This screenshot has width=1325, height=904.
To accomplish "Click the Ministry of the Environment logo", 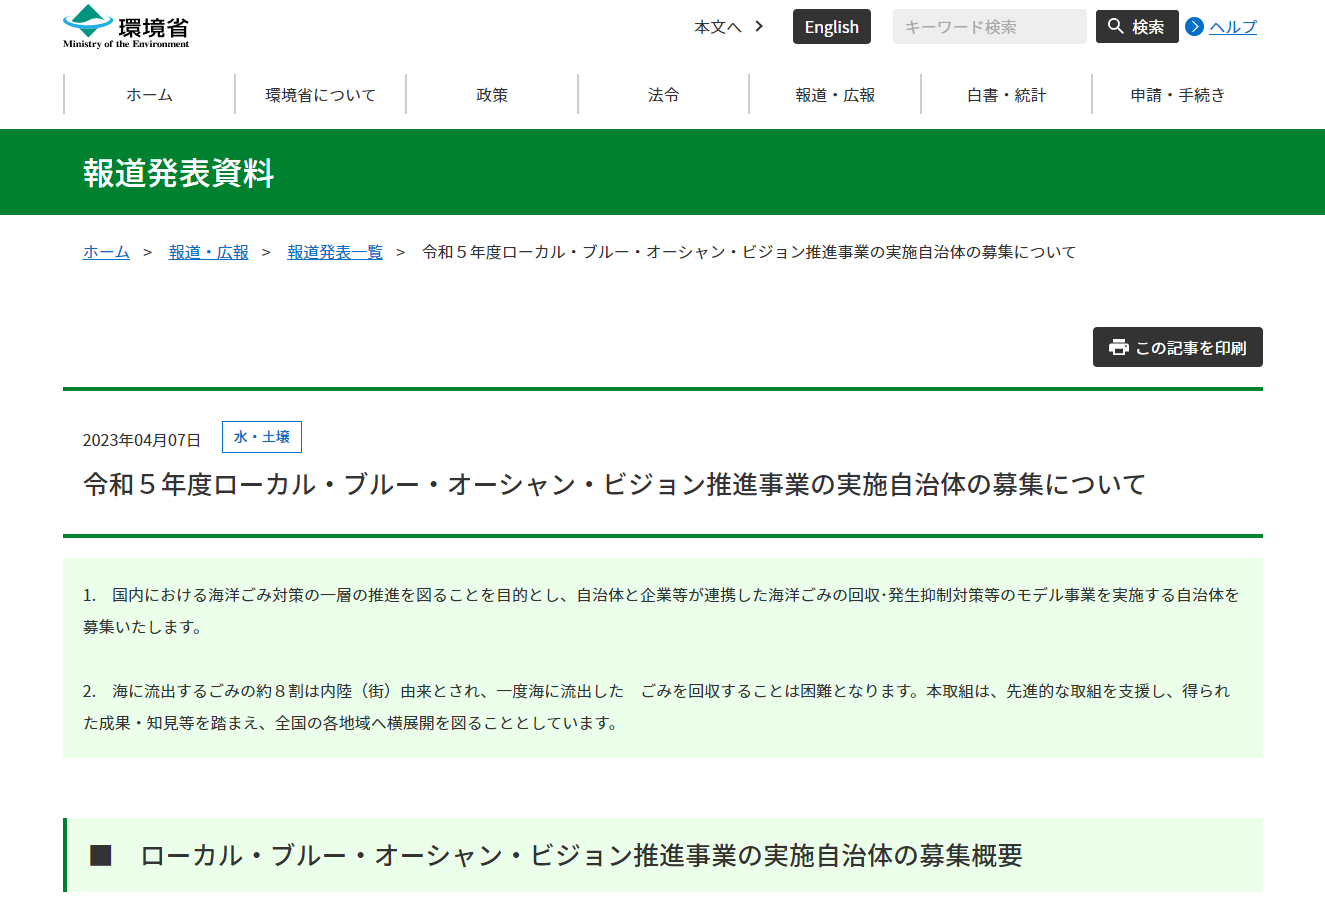I will pyautogui.click(x=126, y=27).
